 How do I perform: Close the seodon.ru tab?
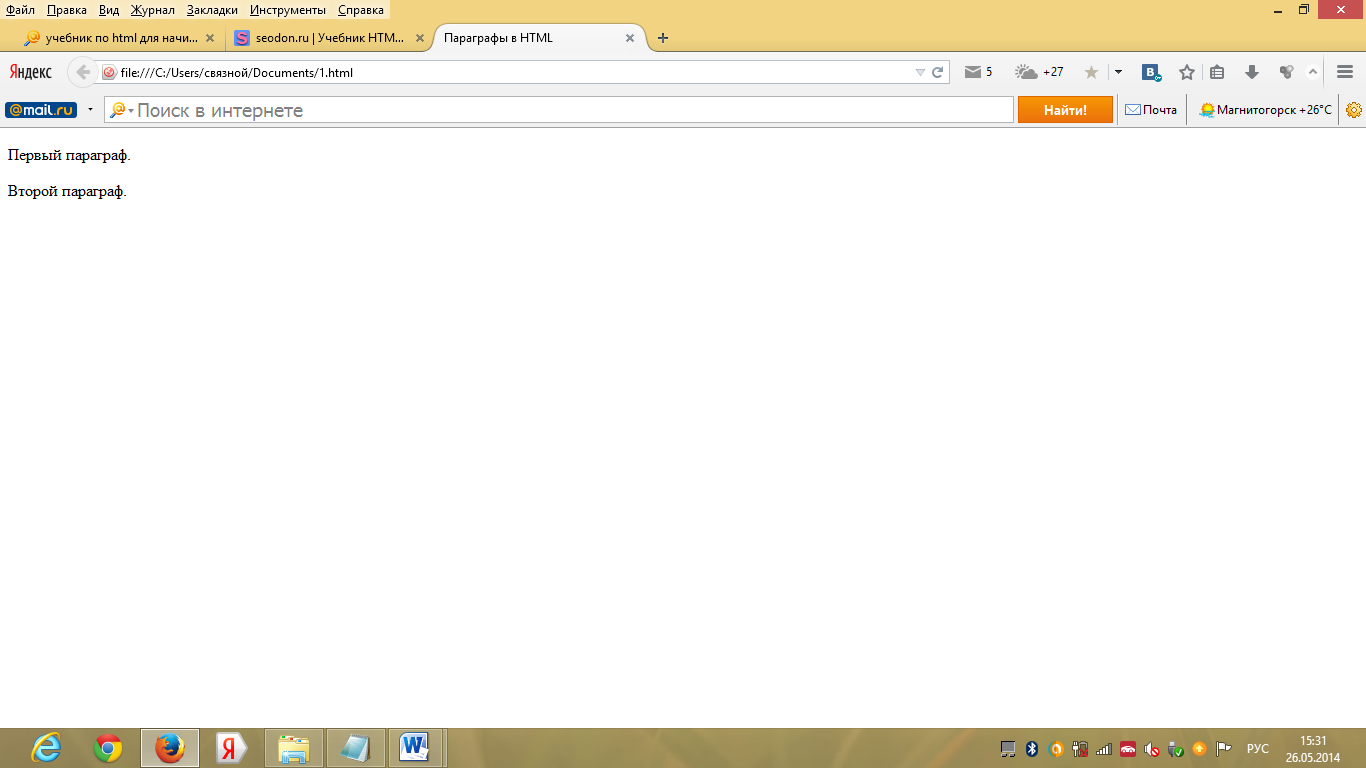coord(420,38)
